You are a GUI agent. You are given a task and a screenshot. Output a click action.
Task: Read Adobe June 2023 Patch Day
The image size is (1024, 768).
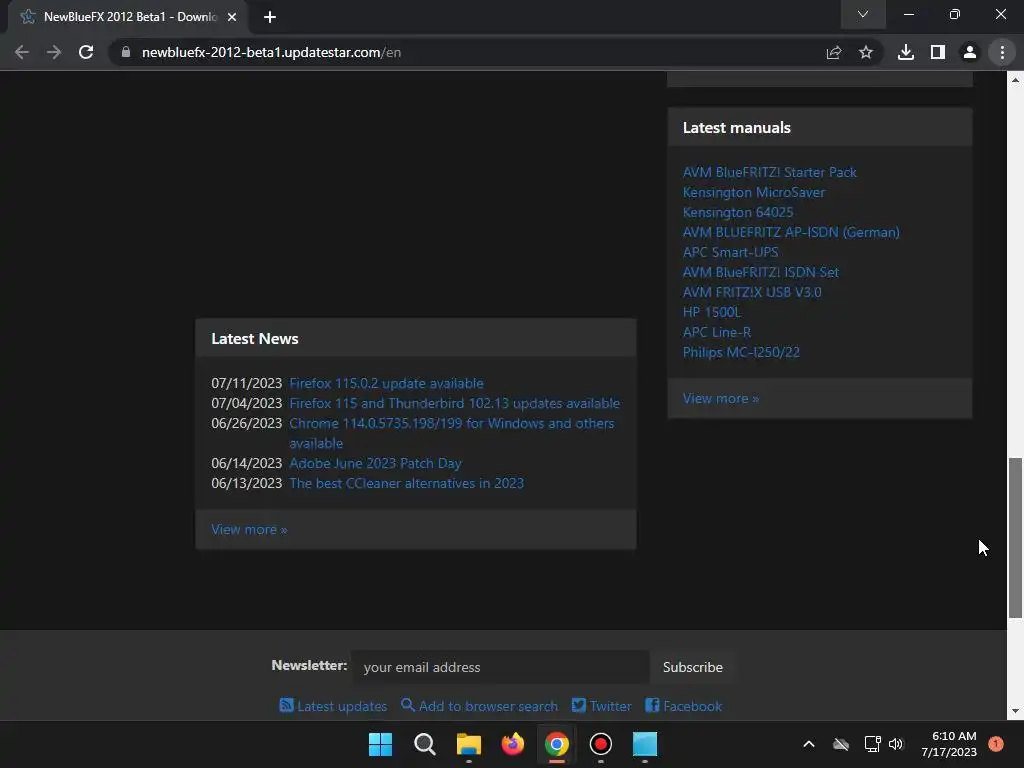(376, 464)
